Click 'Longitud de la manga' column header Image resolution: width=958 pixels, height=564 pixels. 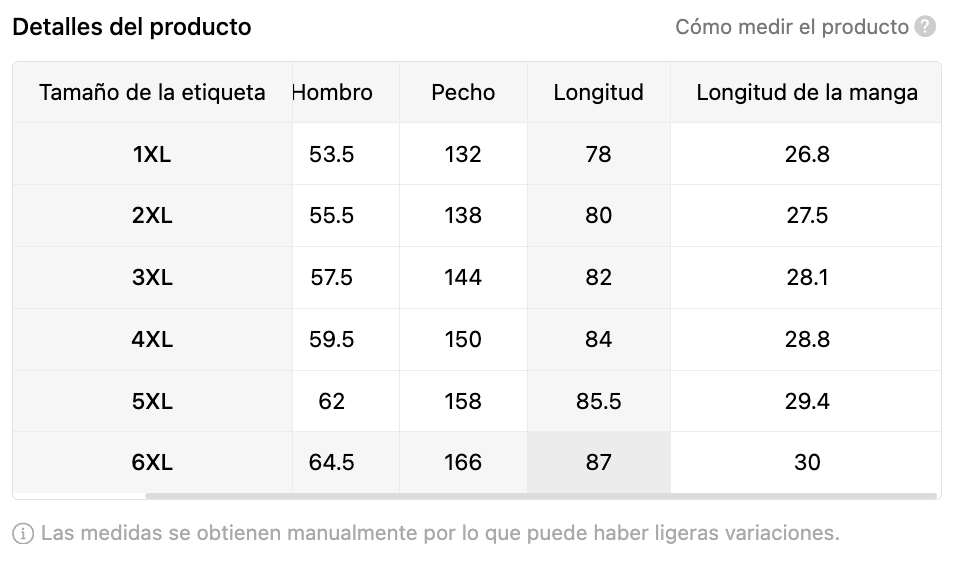click(806, 93)
